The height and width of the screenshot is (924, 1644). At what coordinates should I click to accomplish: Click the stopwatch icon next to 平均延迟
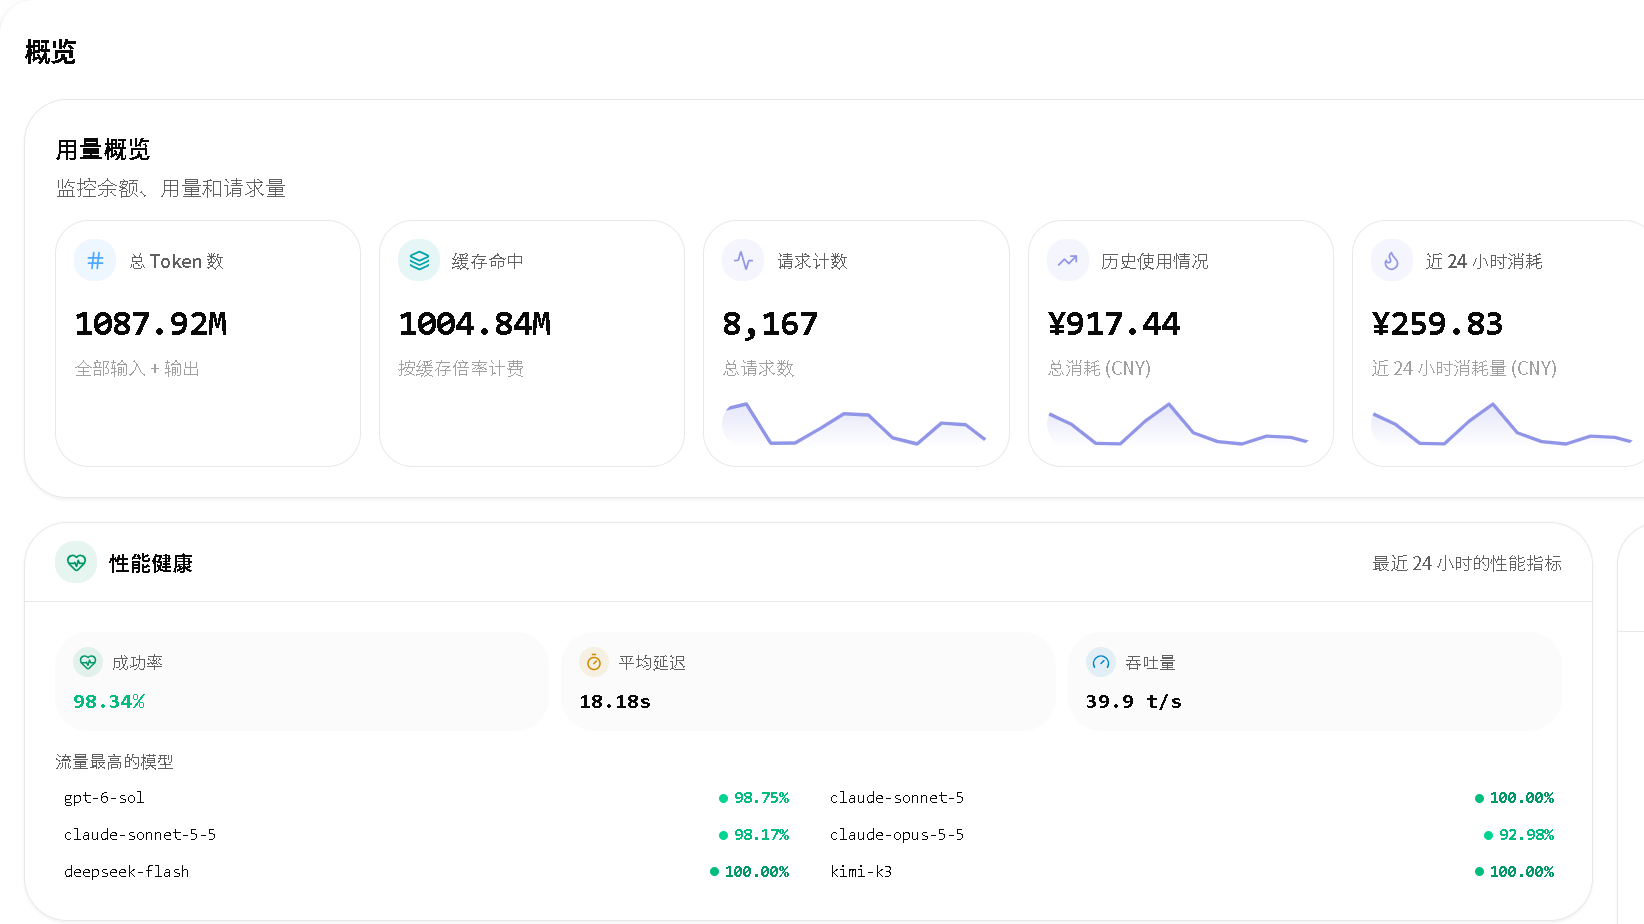tap(594, 662)
